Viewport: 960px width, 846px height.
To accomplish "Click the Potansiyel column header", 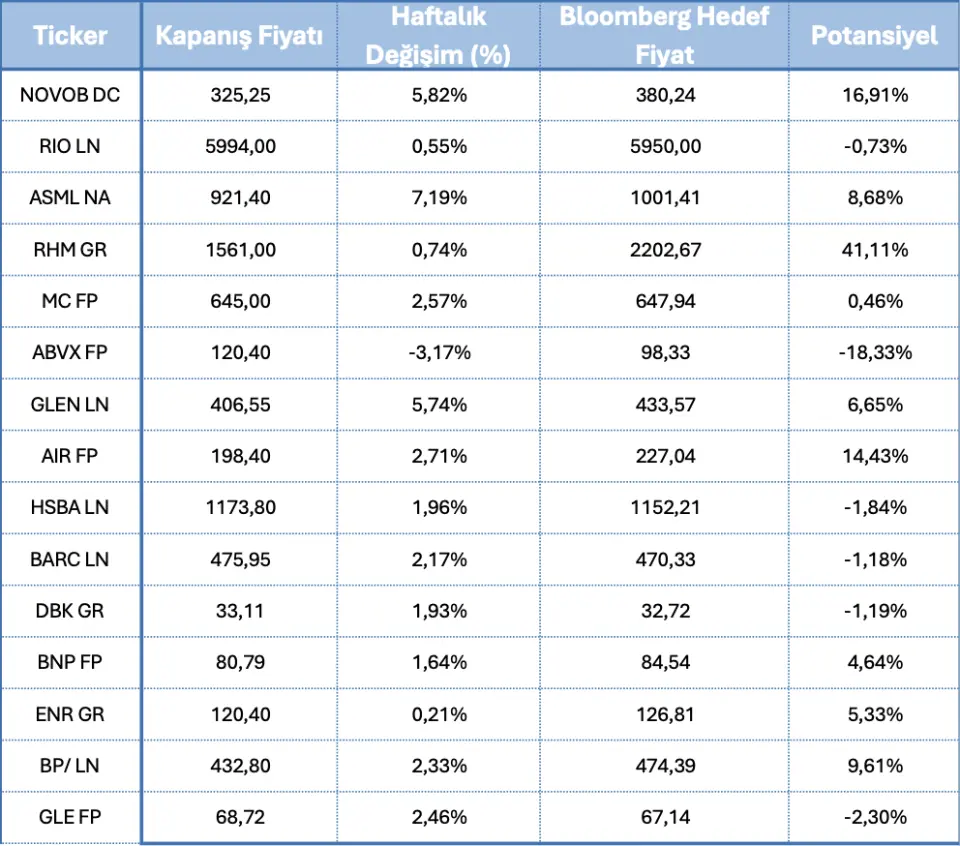I will point(874,36).
